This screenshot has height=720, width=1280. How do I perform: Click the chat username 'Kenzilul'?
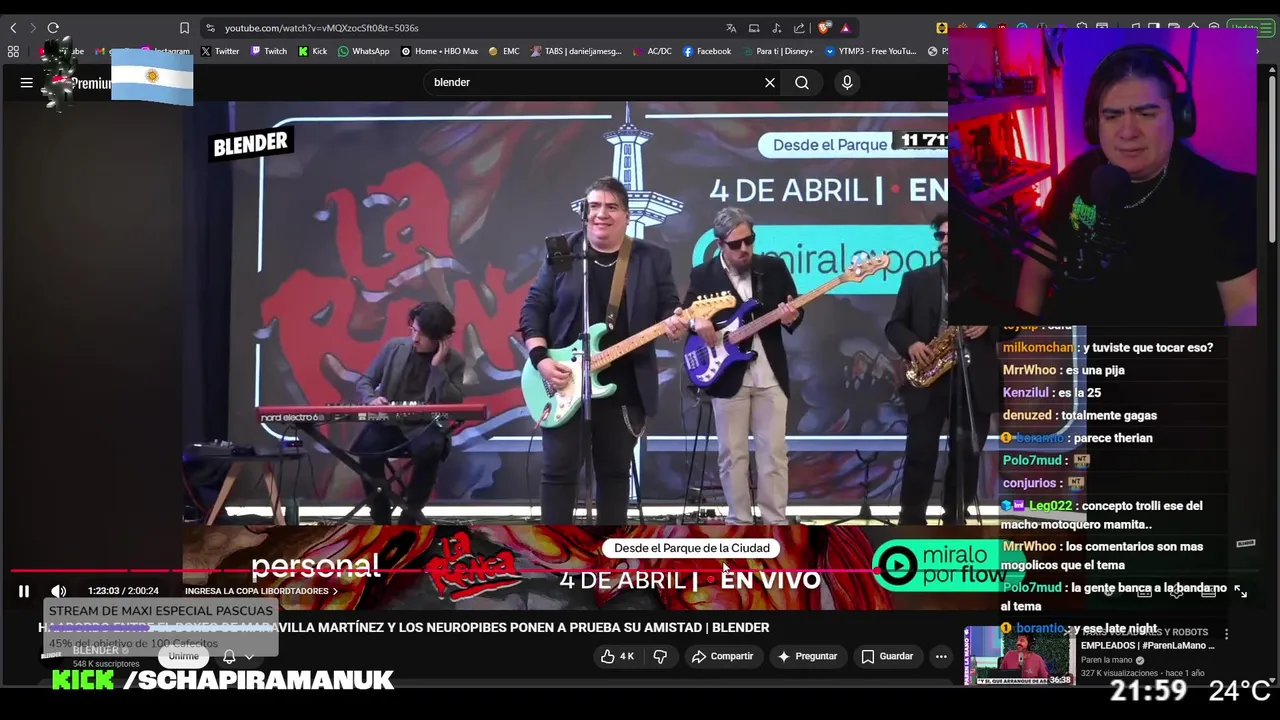(1026, 393)
